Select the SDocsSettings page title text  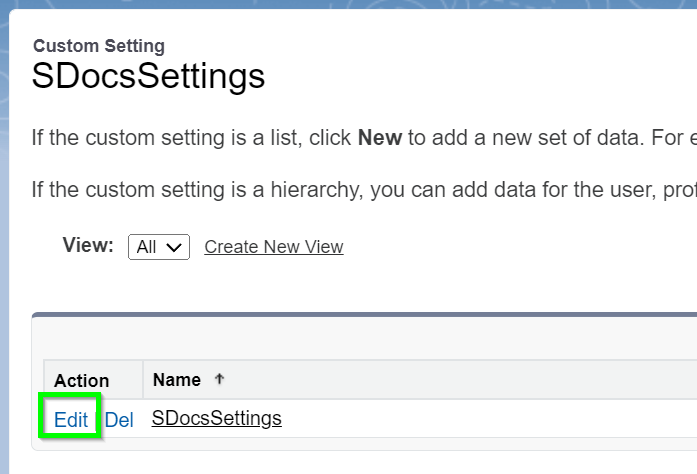148,76
